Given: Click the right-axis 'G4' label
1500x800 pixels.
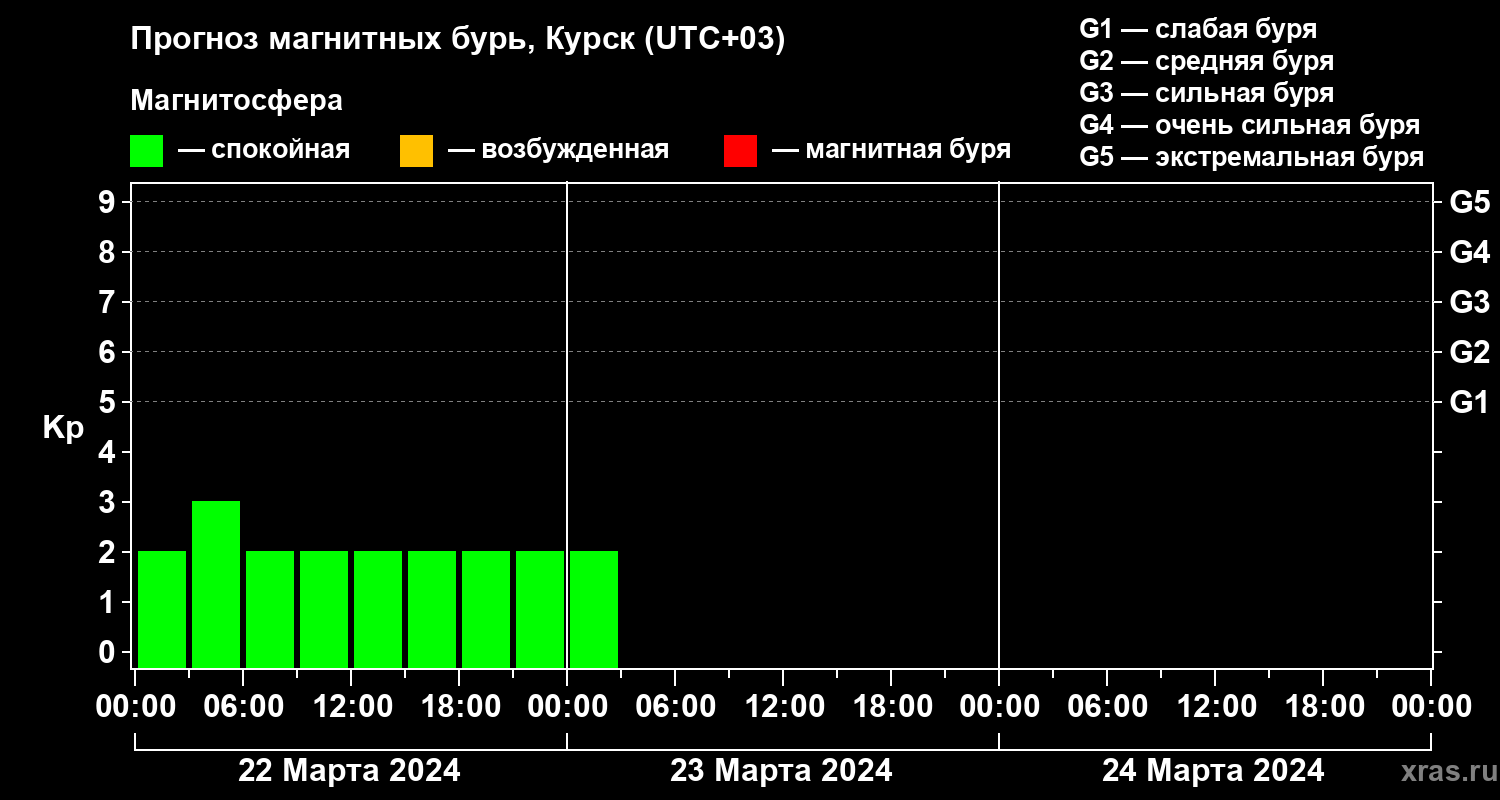Looking at the screenshot, I should (1470, 252).
